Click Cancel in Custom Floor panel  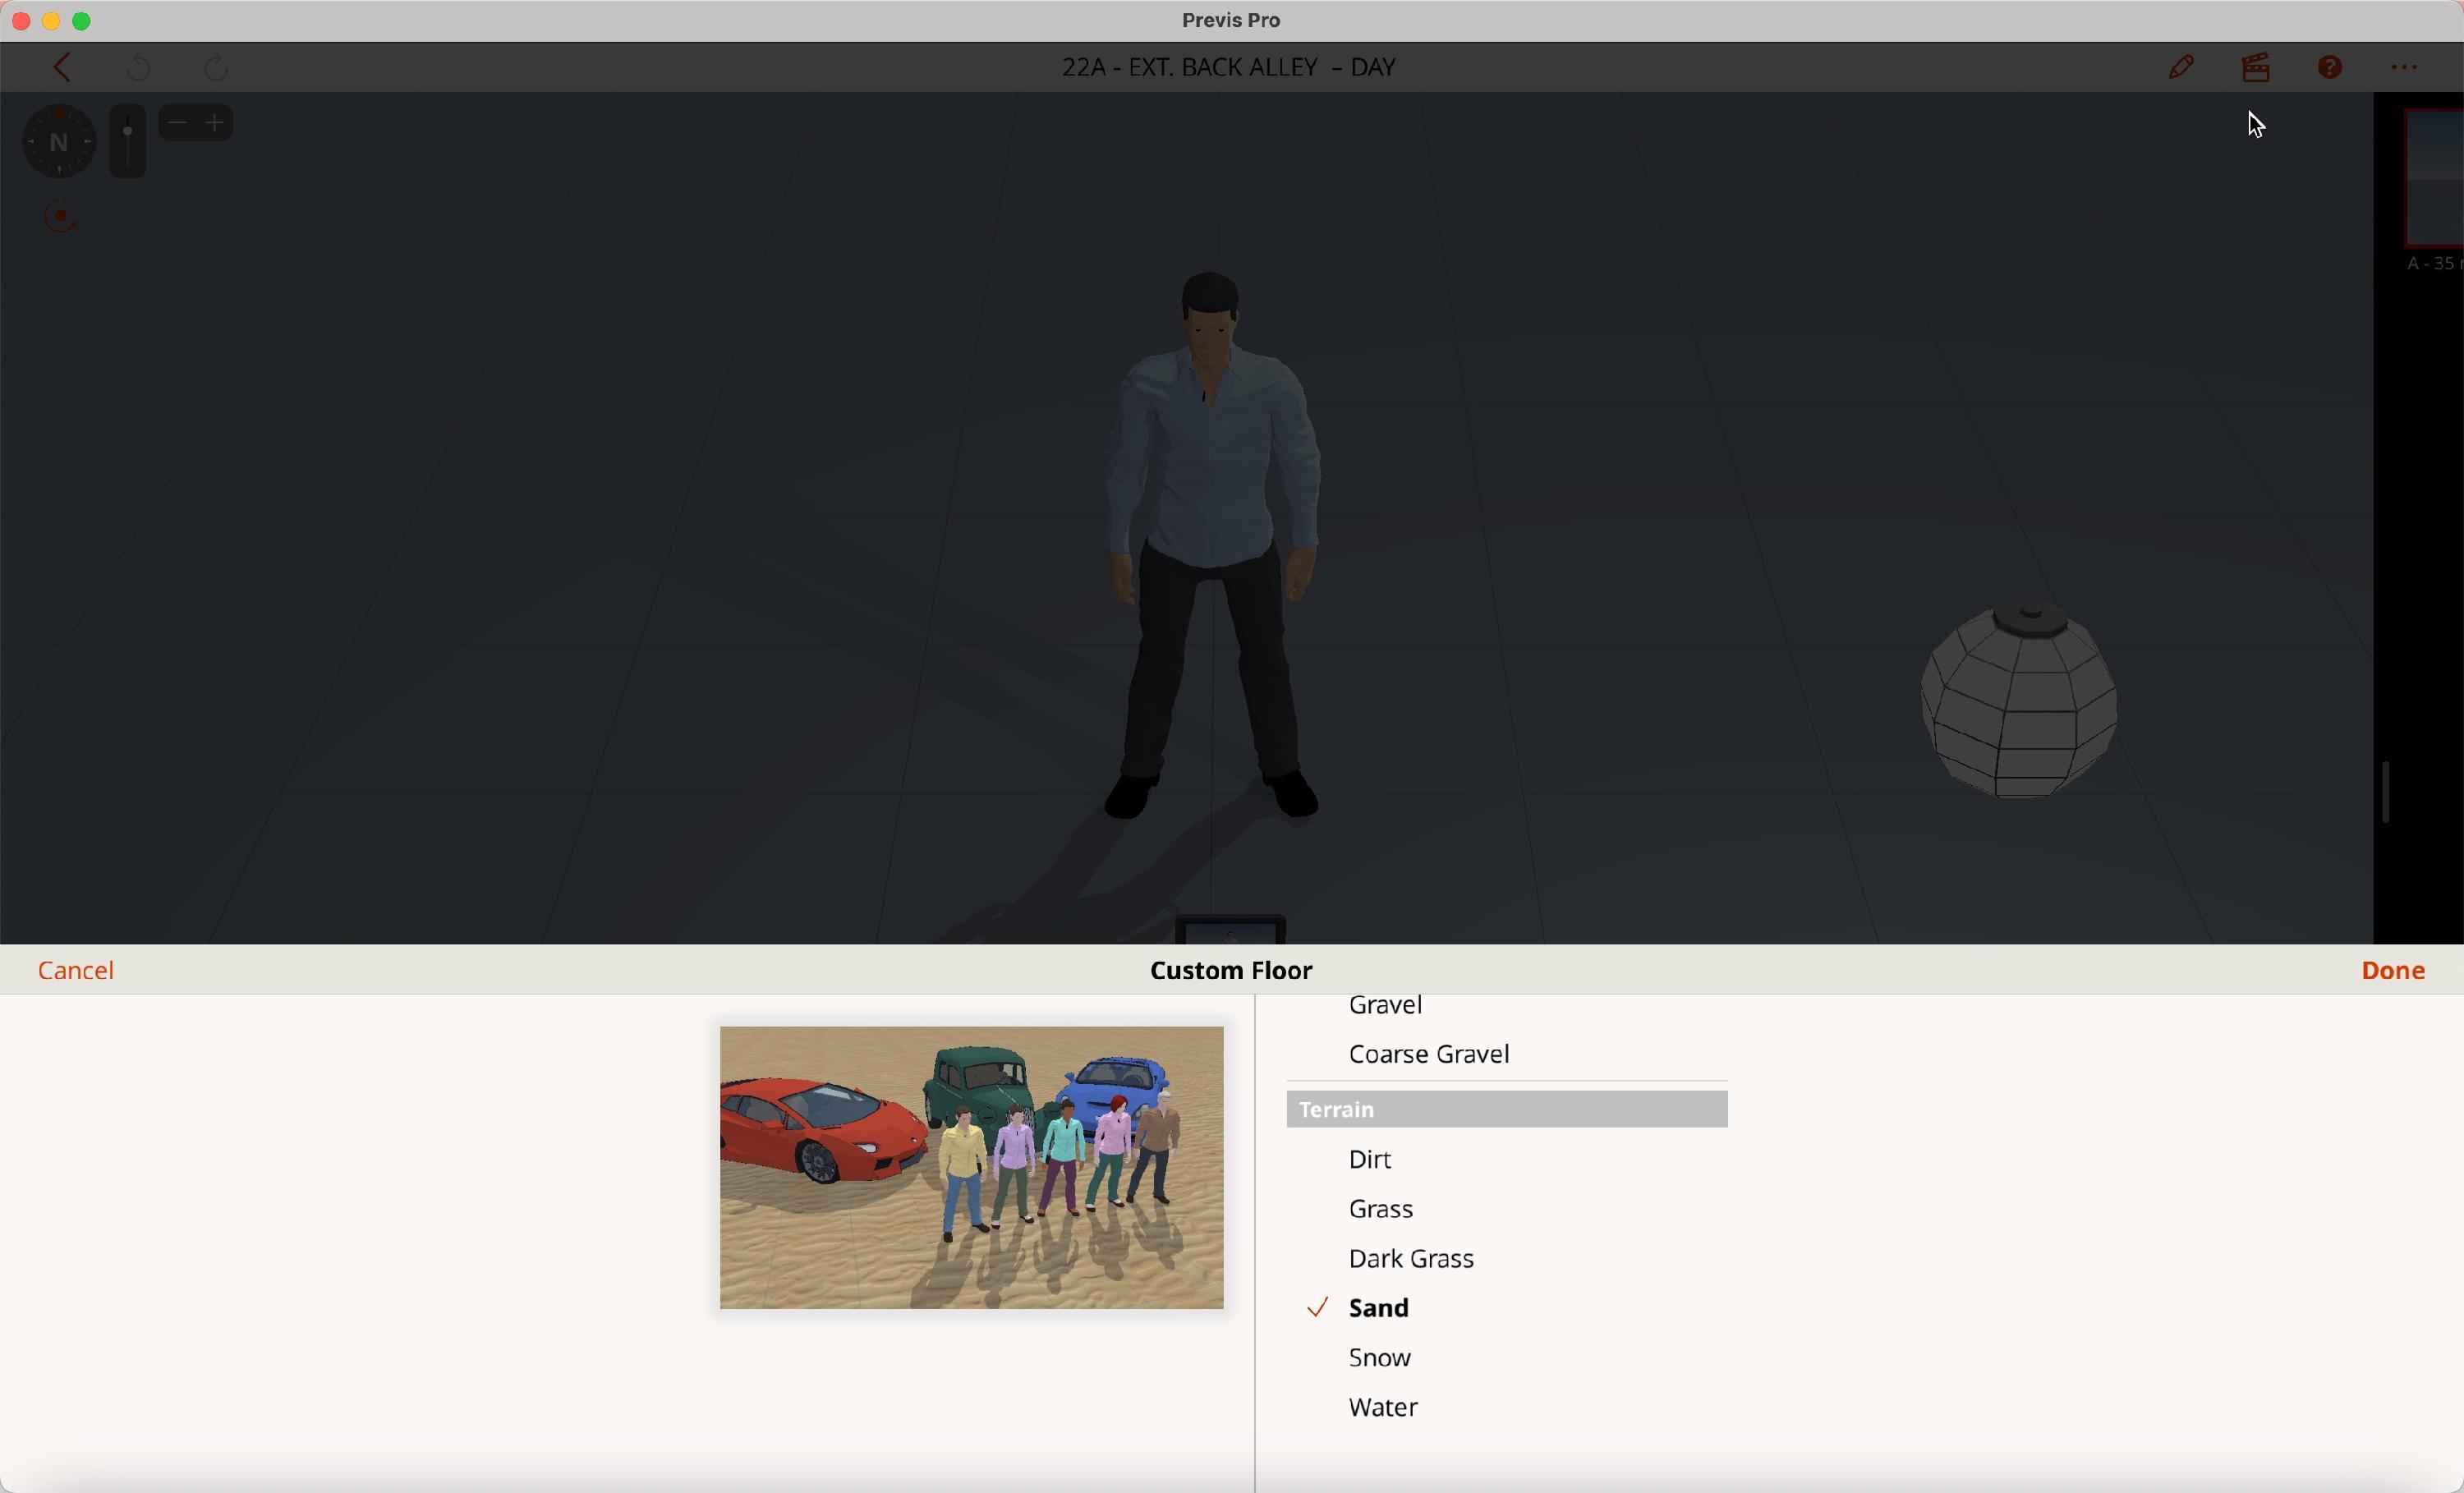pyautogui.click(x=78, y=971)
